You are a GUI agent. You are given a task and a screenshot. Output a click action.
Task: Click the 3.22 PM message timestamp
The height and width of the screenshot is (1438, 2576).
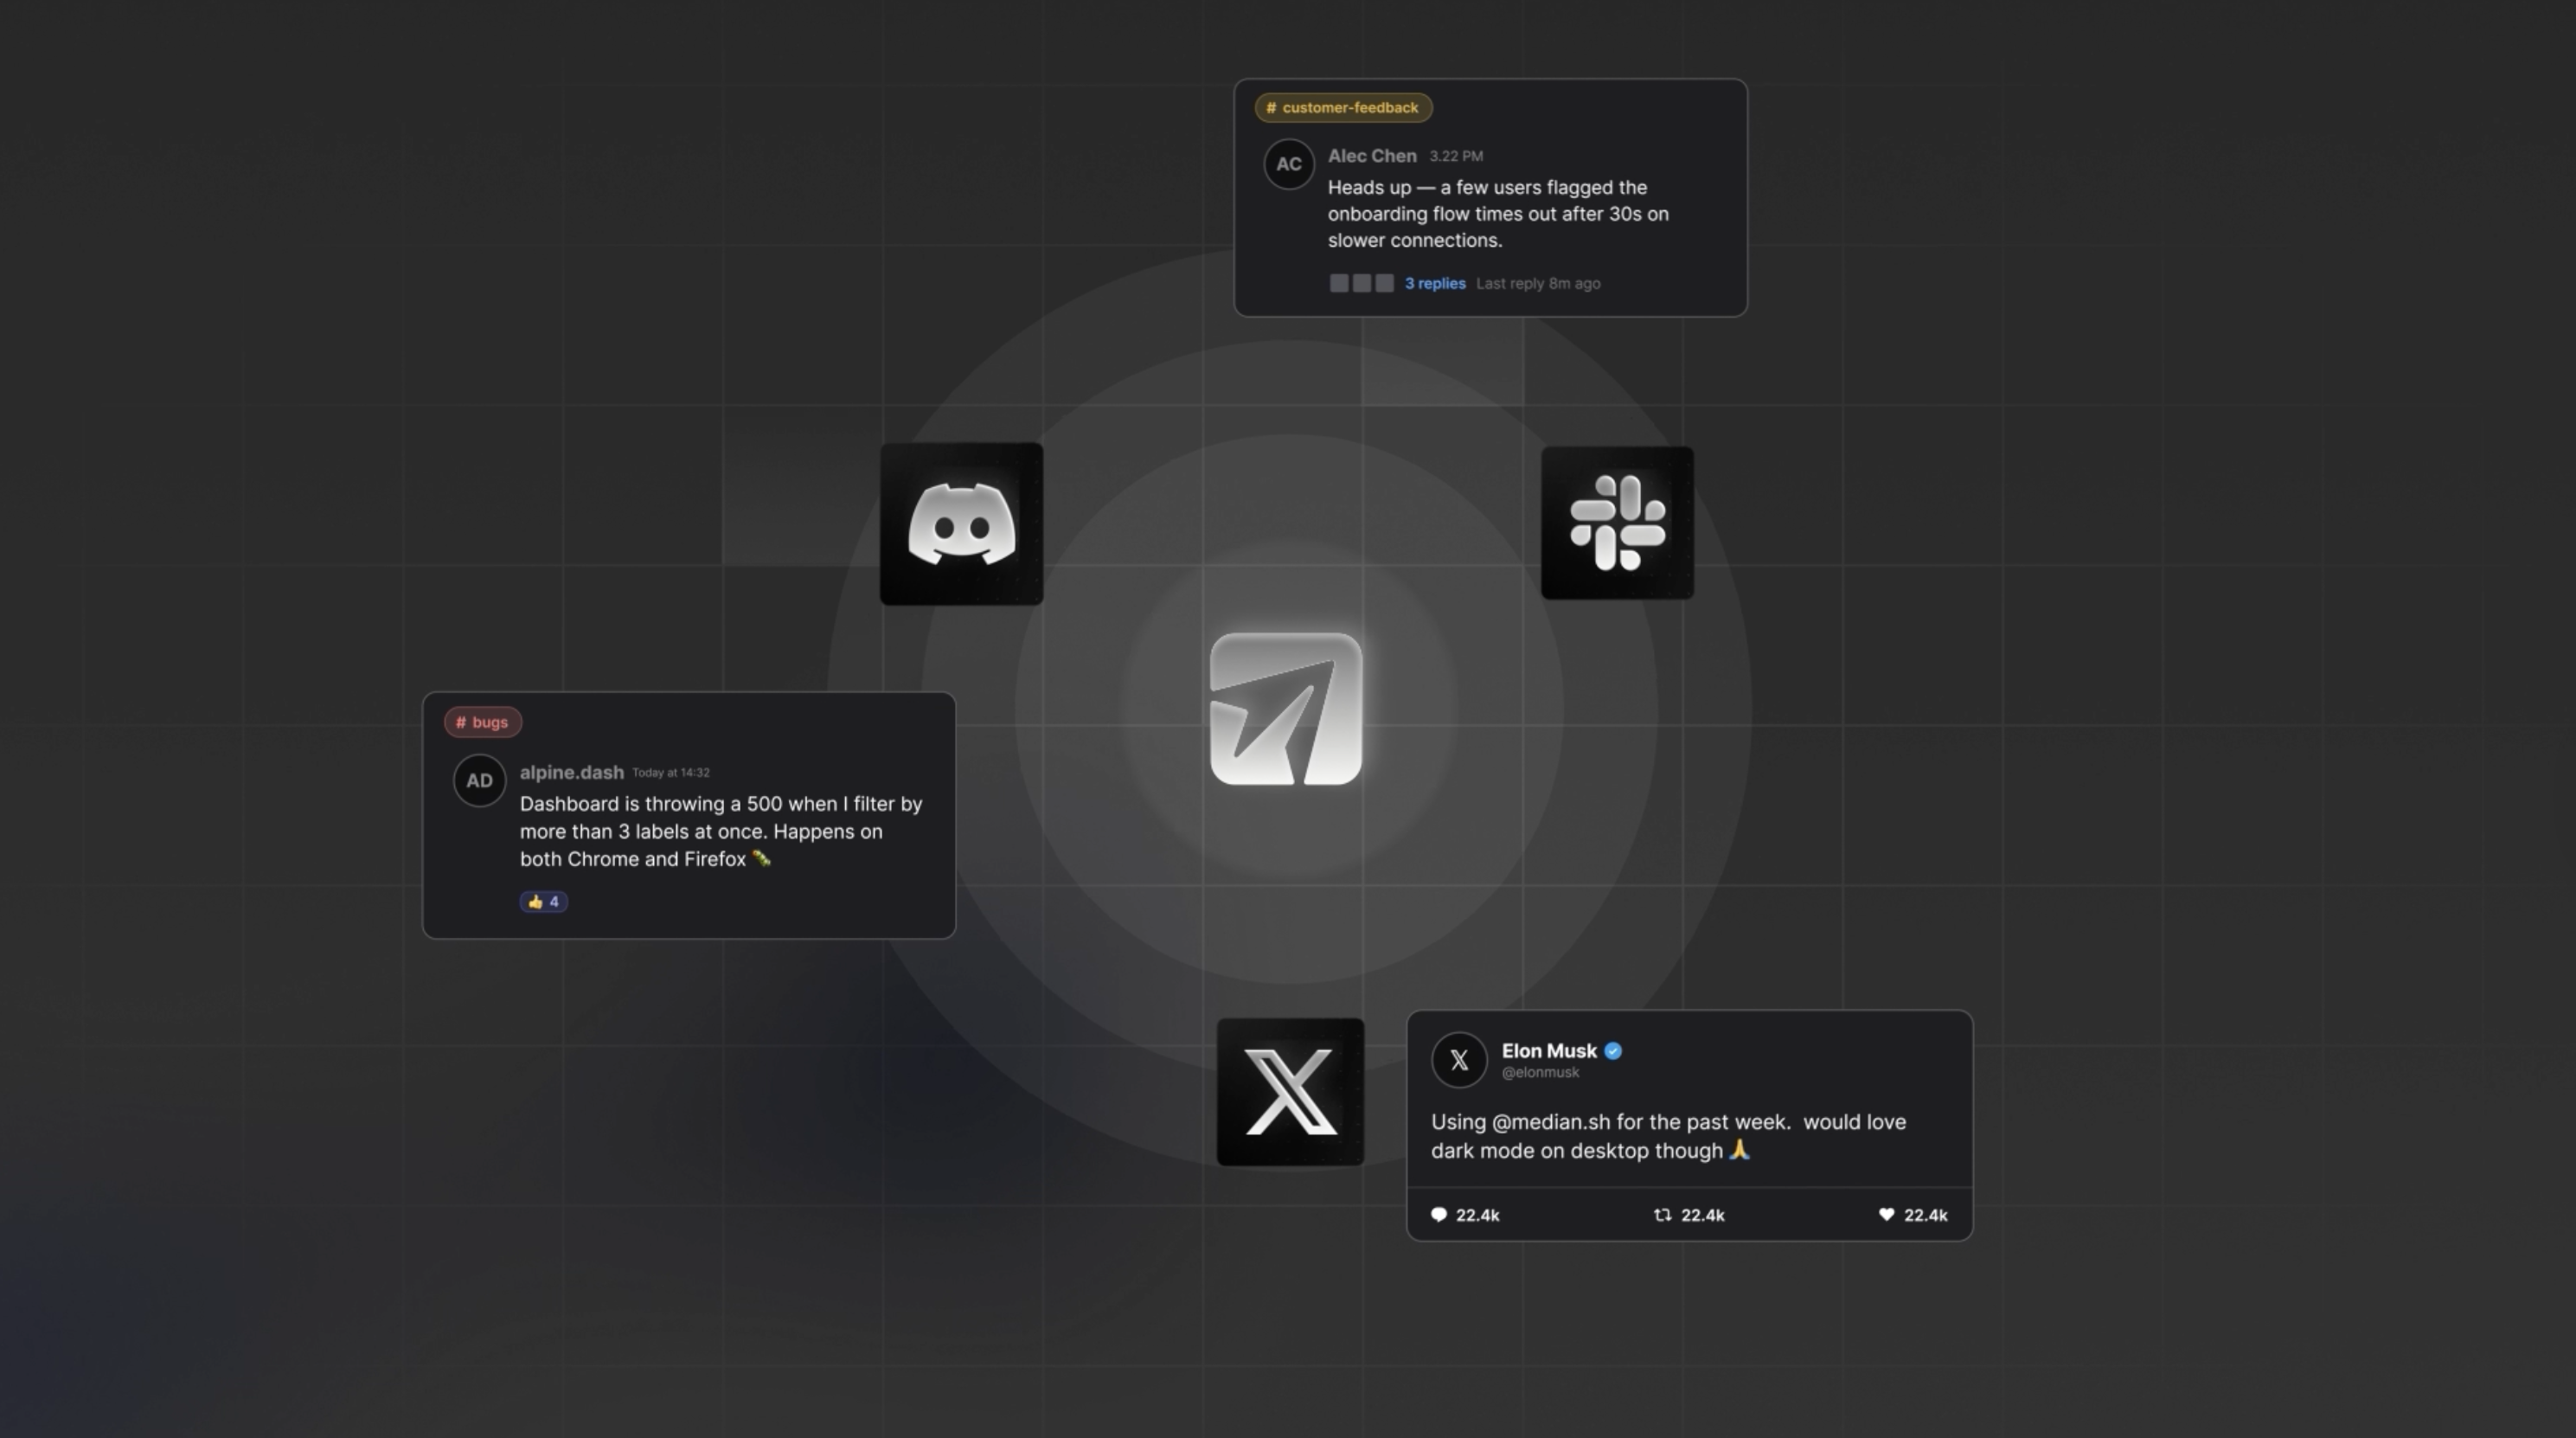1456,157
